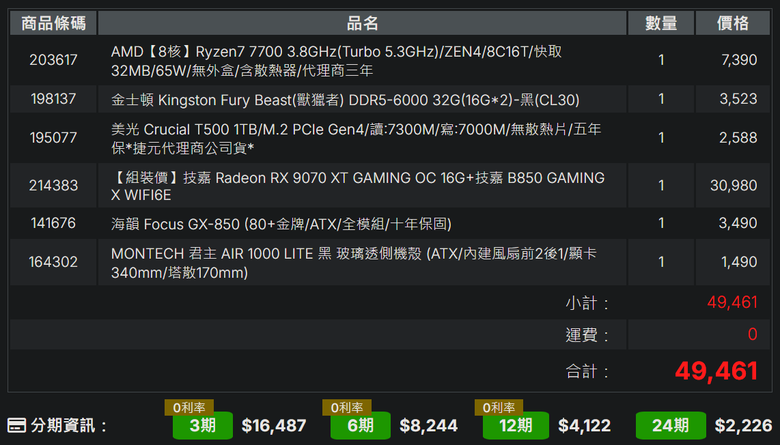
Task: Click the 分期資訊 label
Action: point(69,426)
